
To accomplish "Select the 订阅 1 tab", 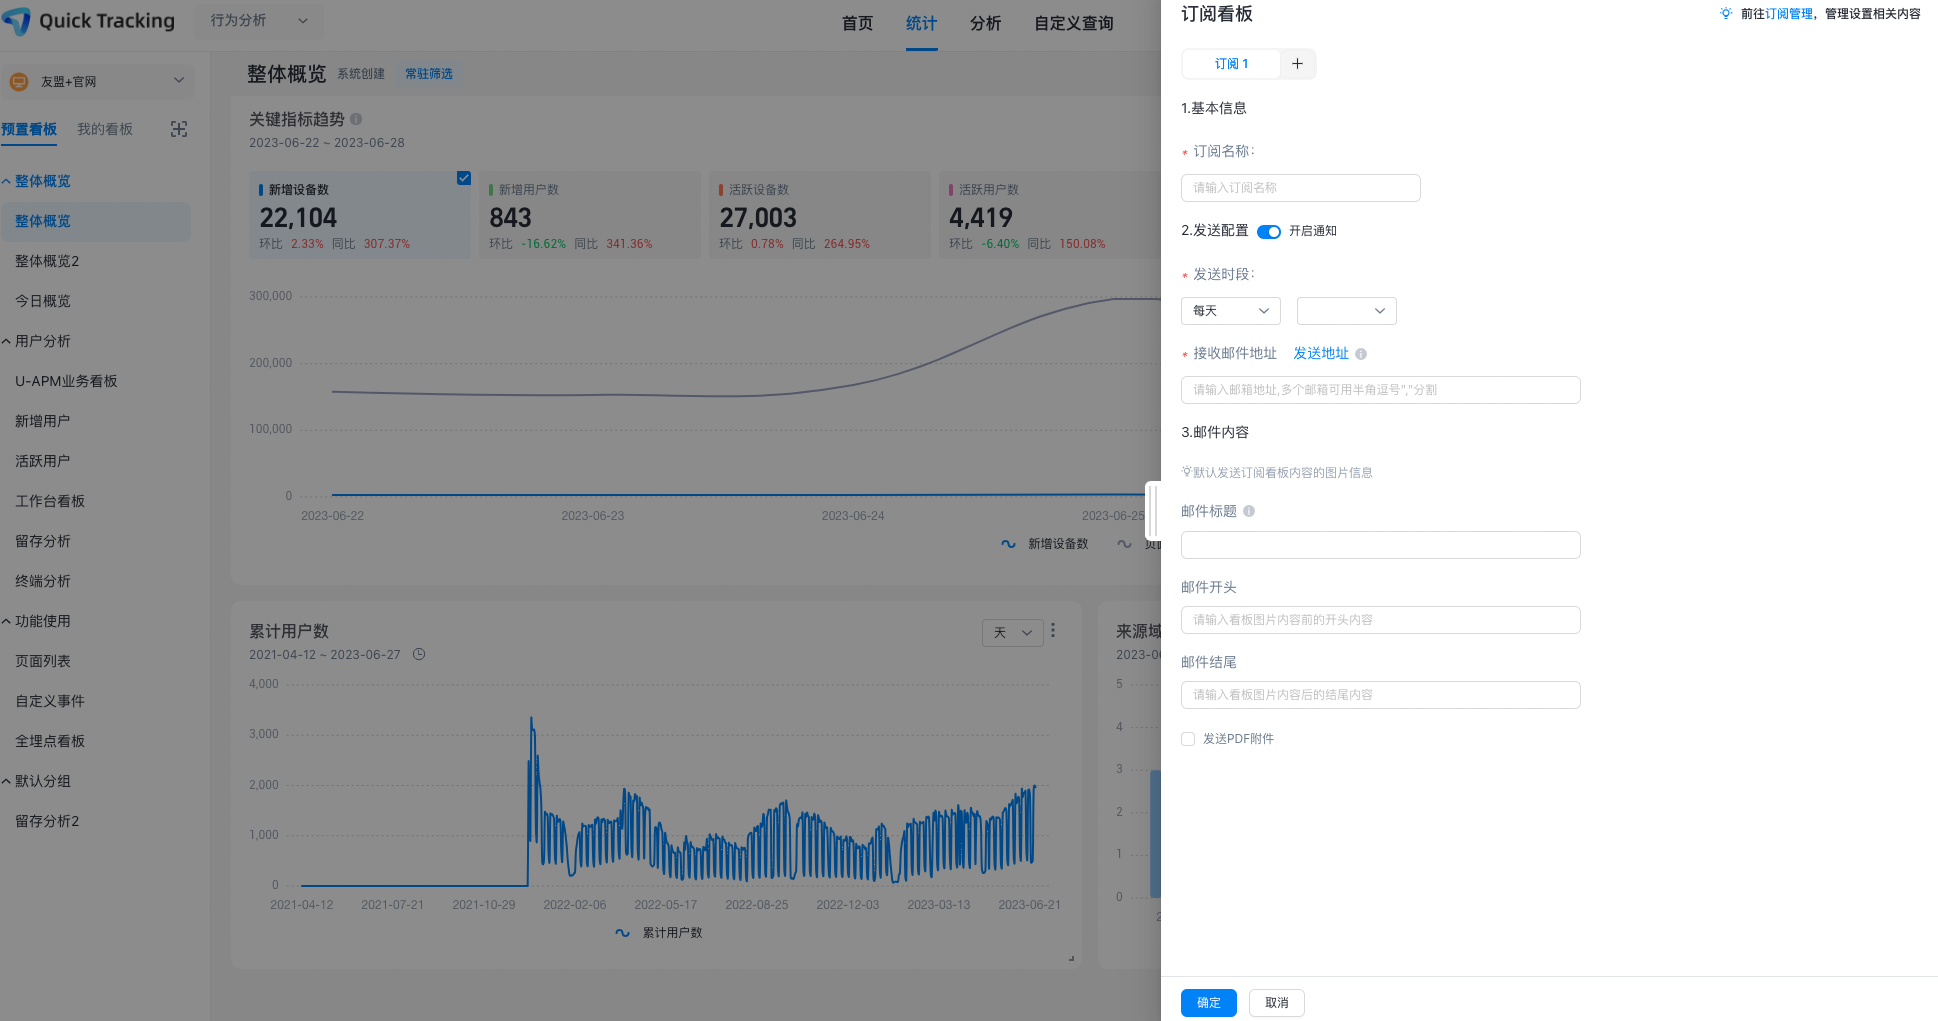I will pos(1231,64).
